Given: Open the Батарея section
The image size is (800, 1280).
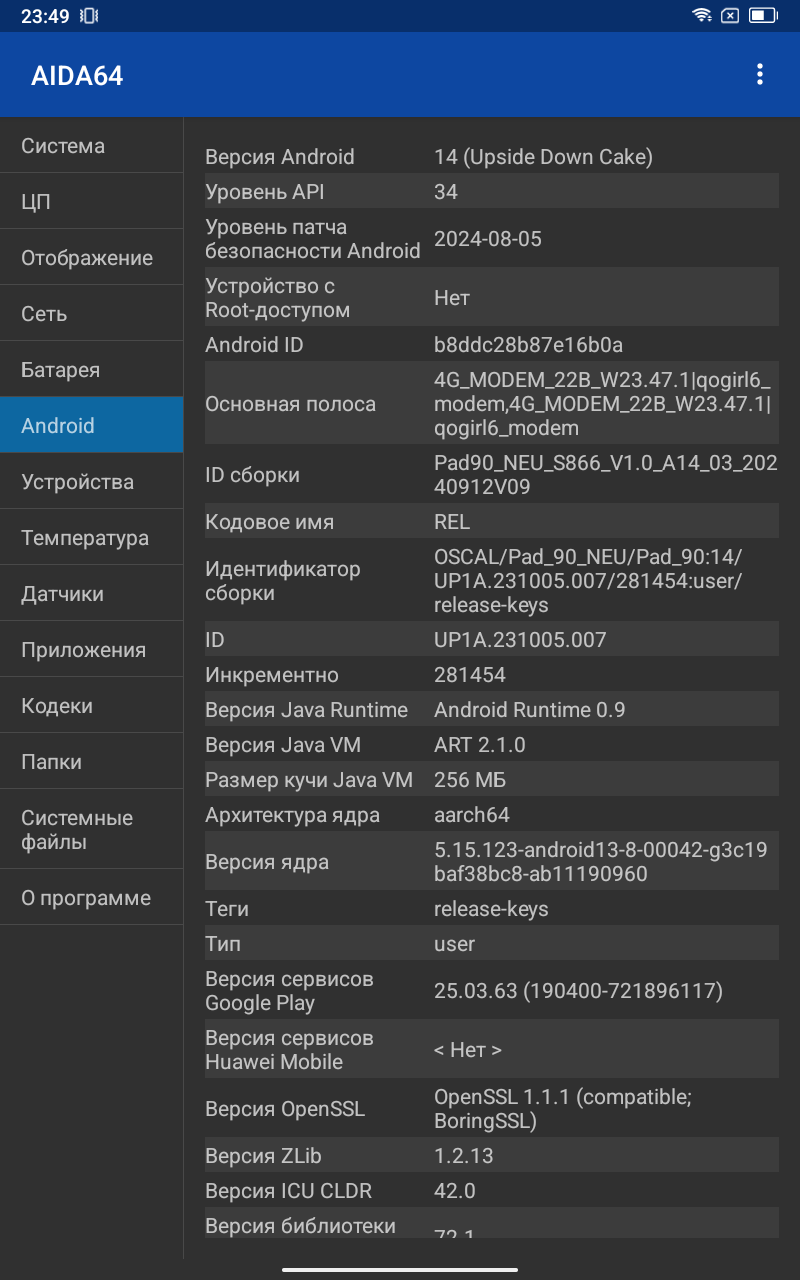Looking at the screenshot, I should pos(92,370).
